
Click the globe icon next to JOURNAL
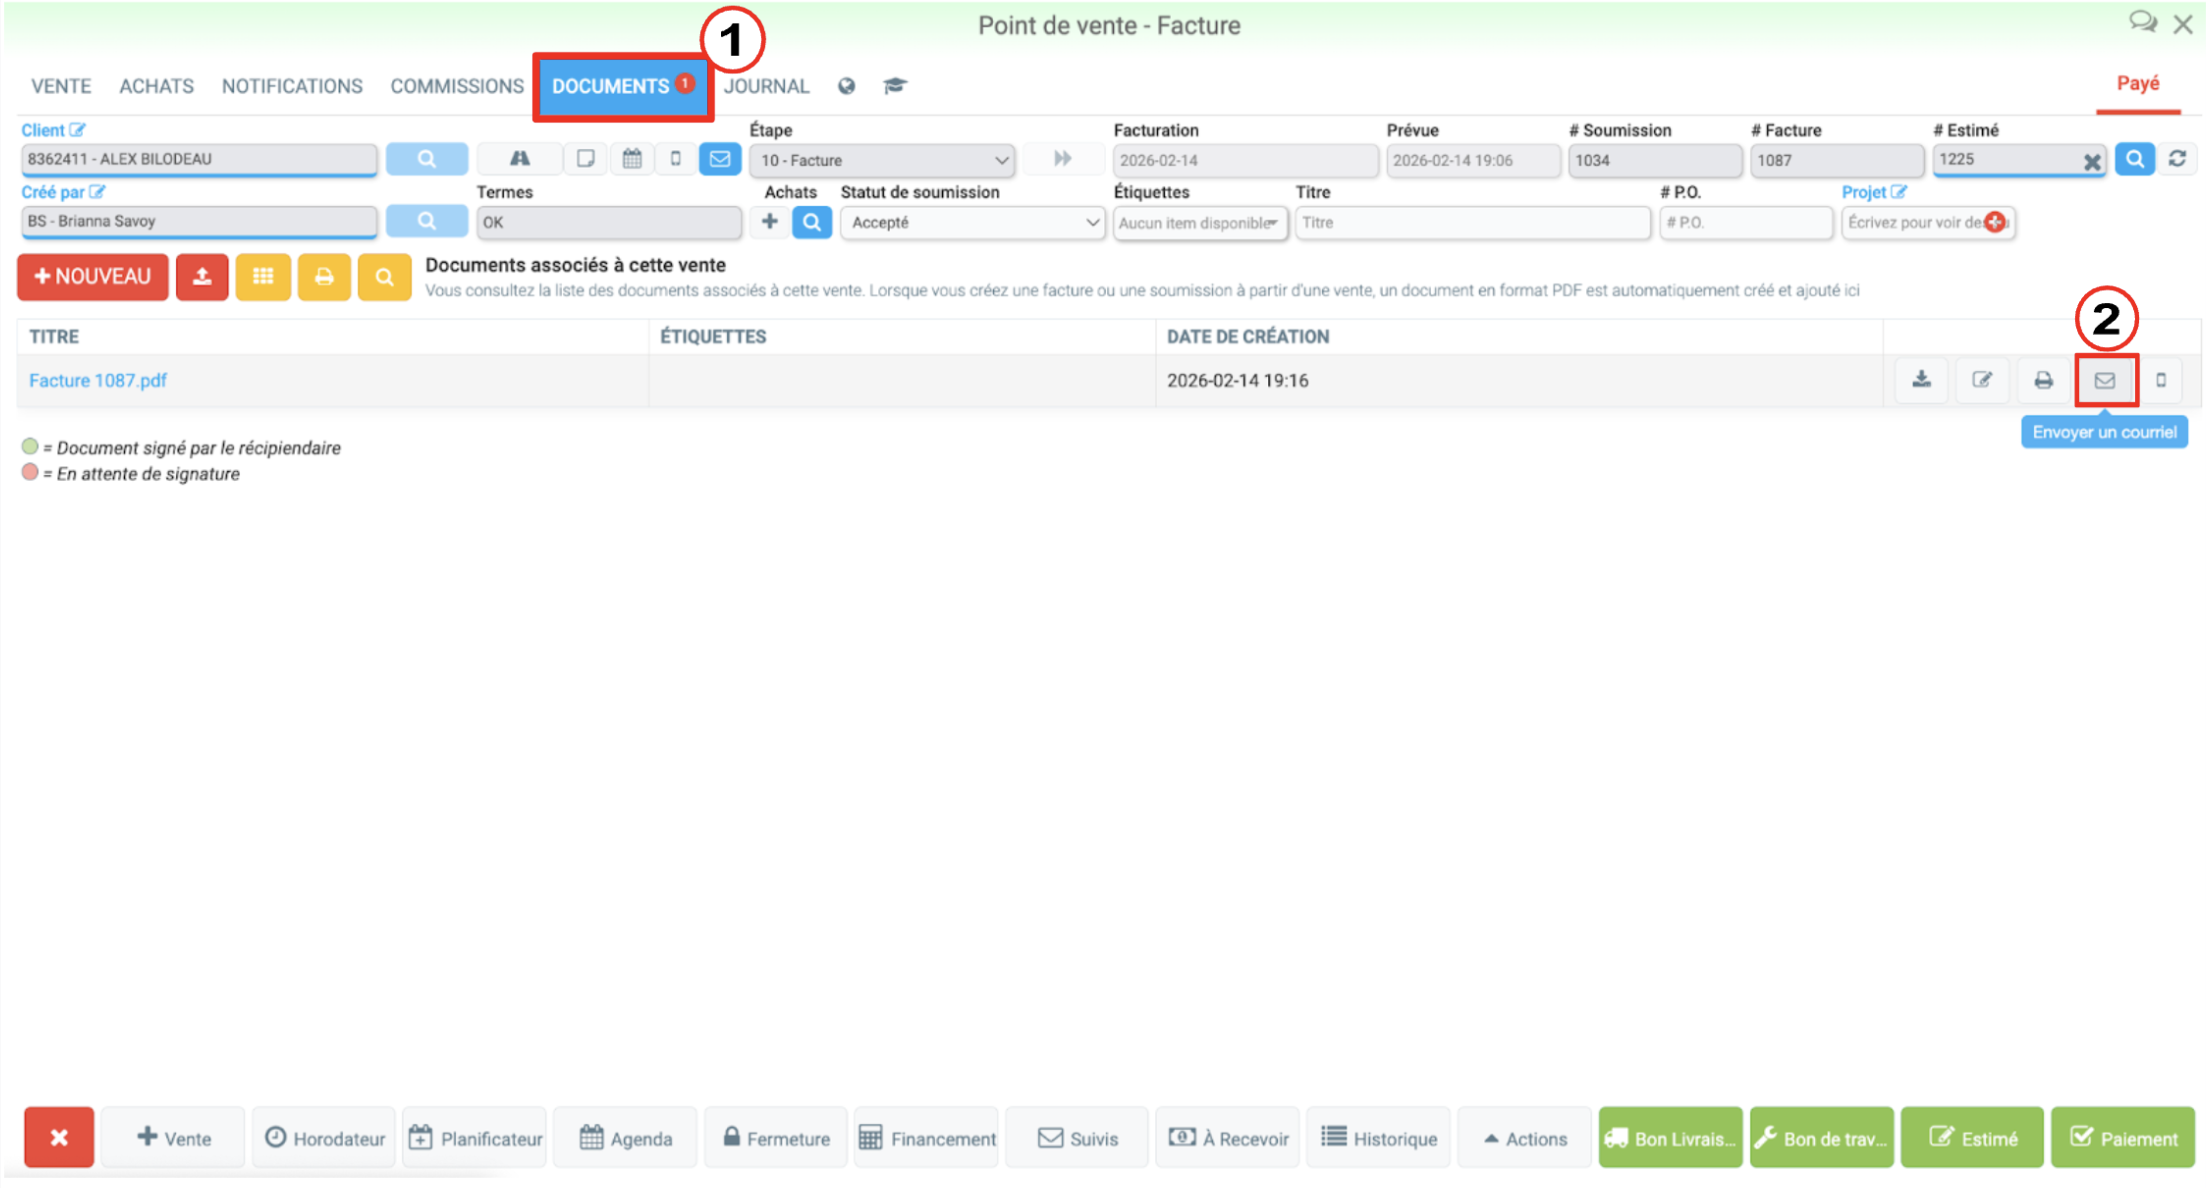(846, 86)
